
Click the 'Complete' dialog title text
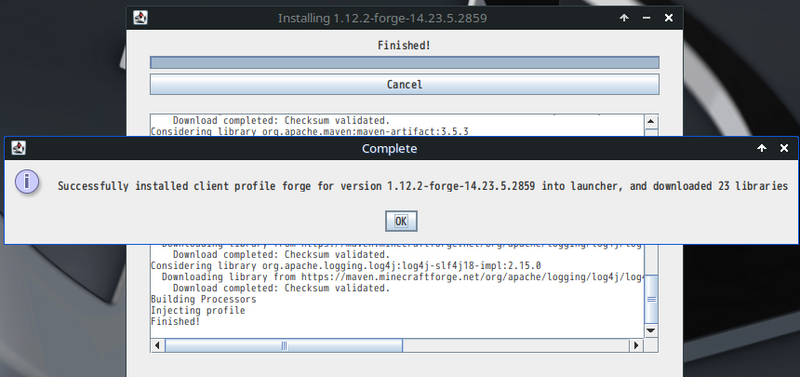389,148
